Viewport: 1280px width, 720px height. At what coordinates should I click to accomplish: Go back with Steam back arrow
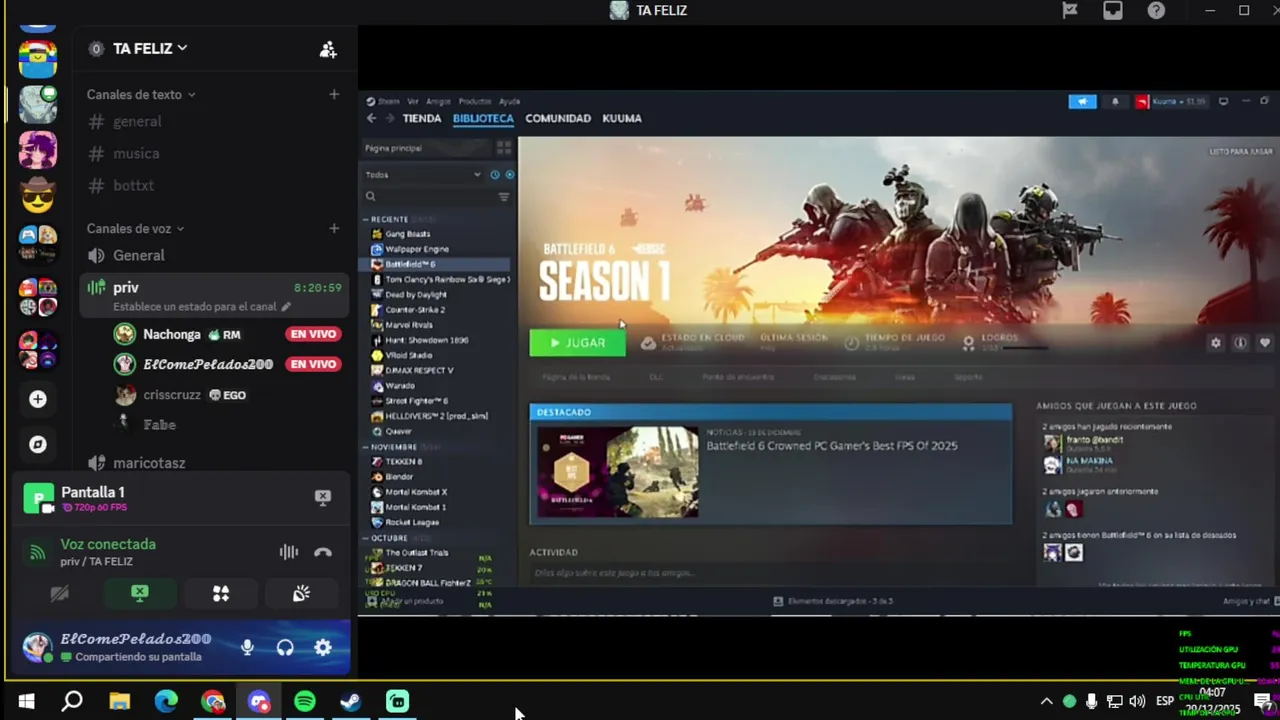[371, 118]
